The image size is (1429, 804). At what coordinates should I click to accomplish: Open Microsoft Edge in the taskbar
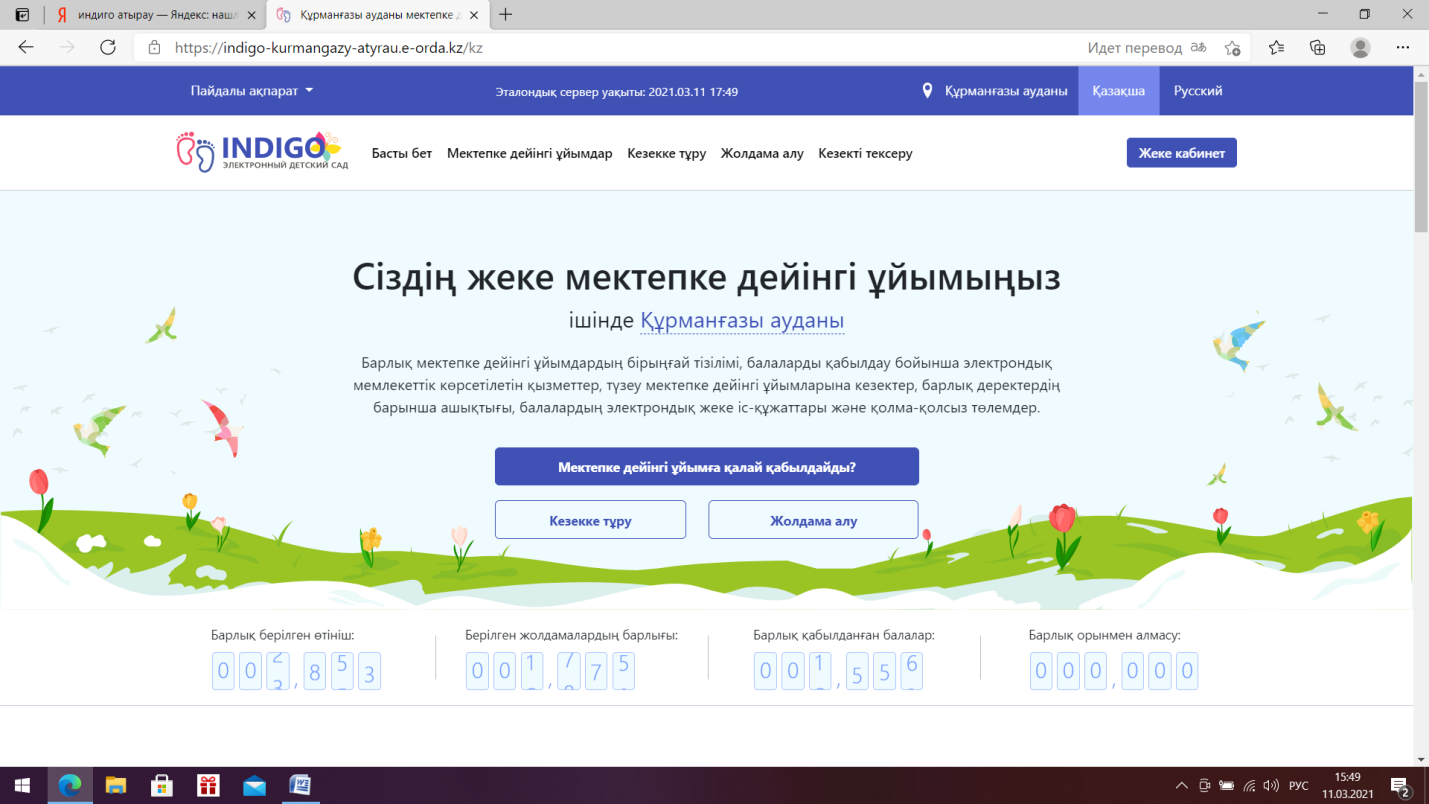70,786
